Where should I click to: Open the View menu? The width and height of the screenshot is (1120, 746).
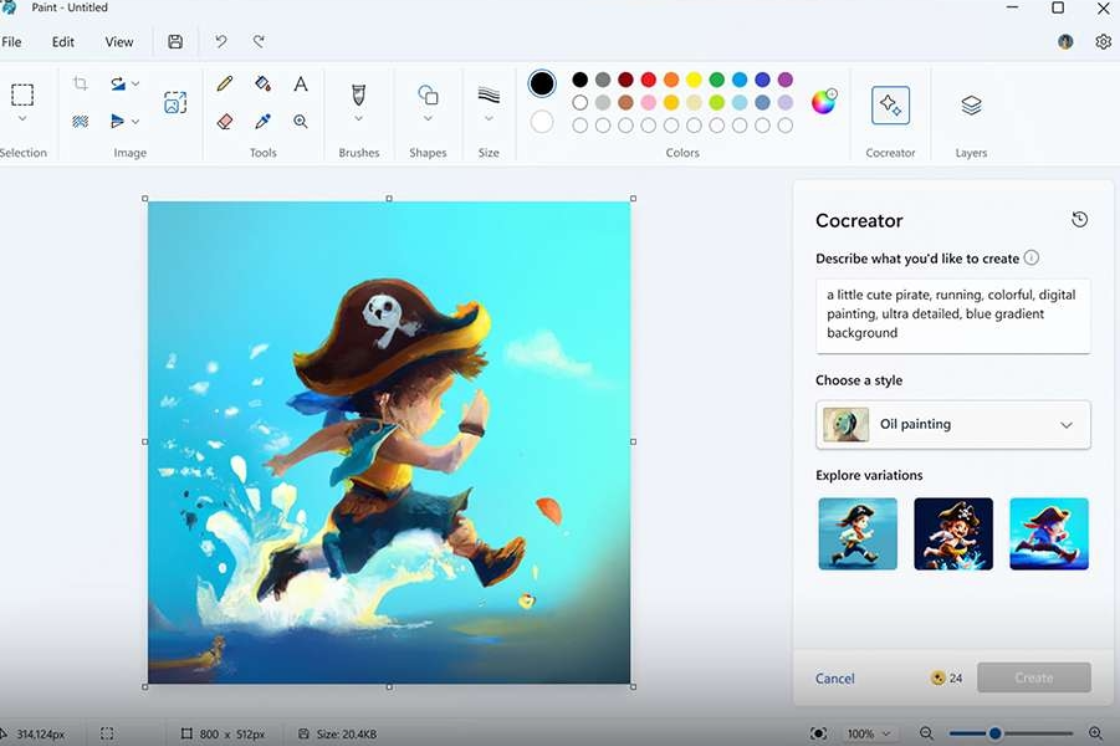[119, 42]
